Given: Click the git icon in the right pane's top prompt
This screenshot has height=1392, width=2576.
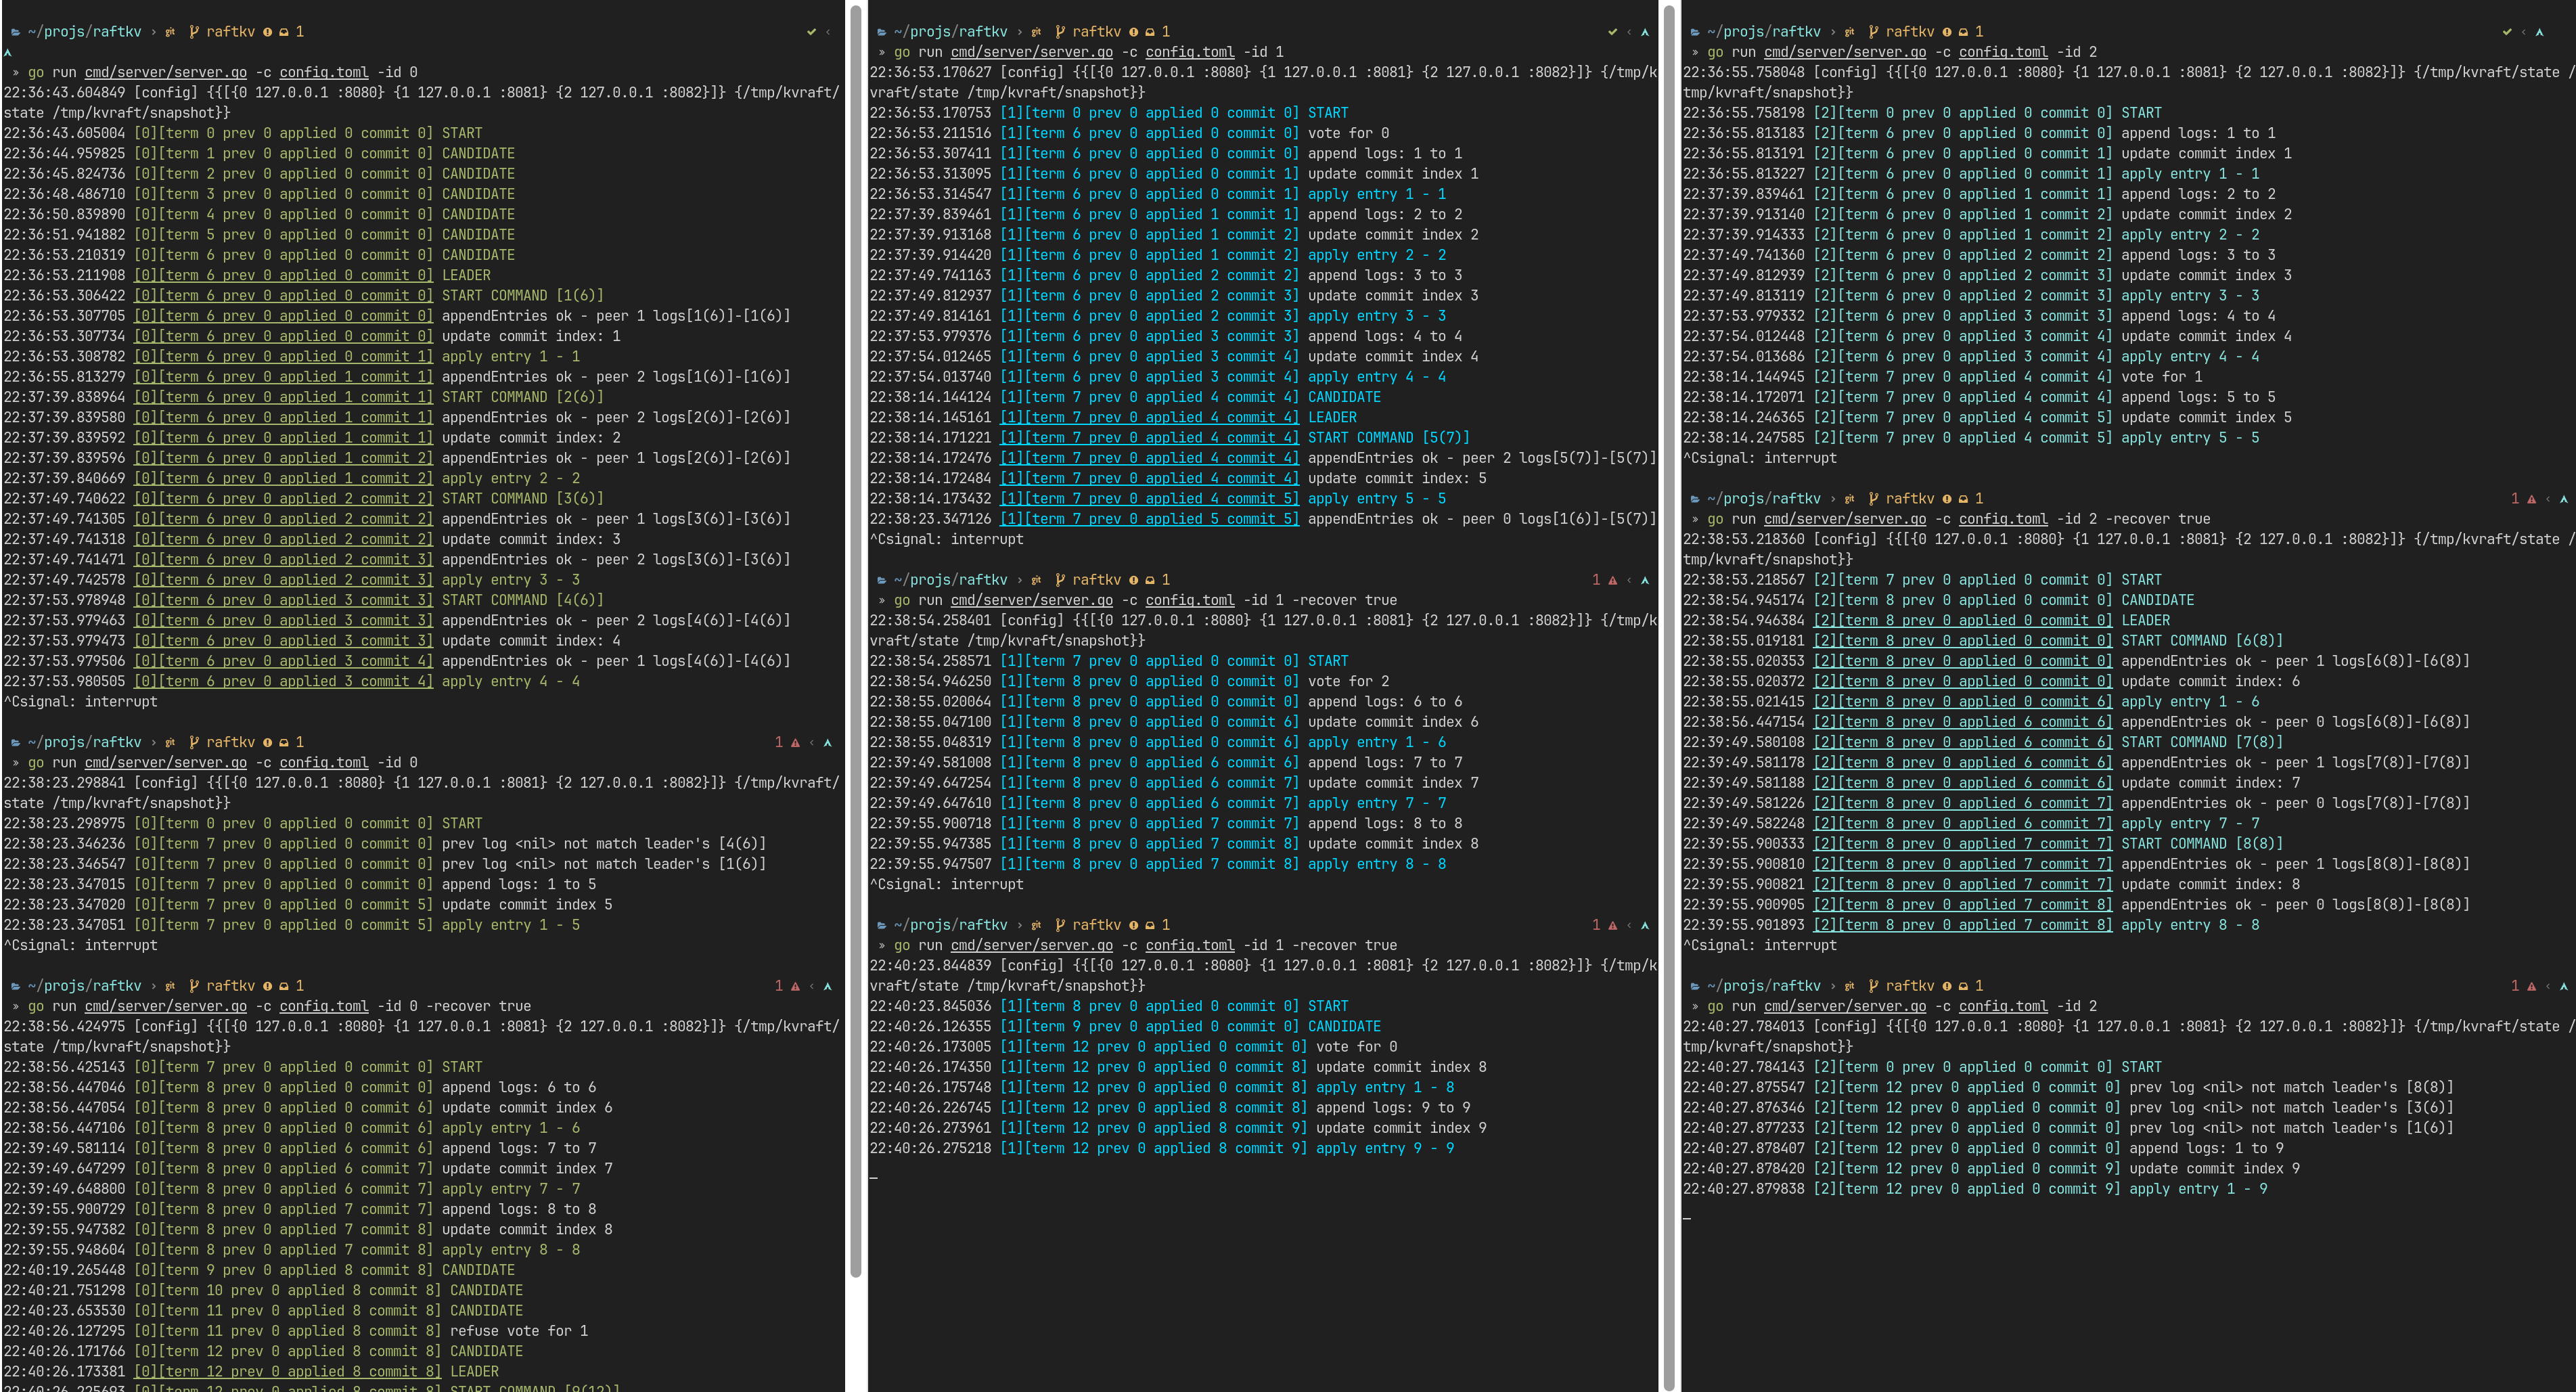Looking at the screenshot, I should click(1849, 32).
